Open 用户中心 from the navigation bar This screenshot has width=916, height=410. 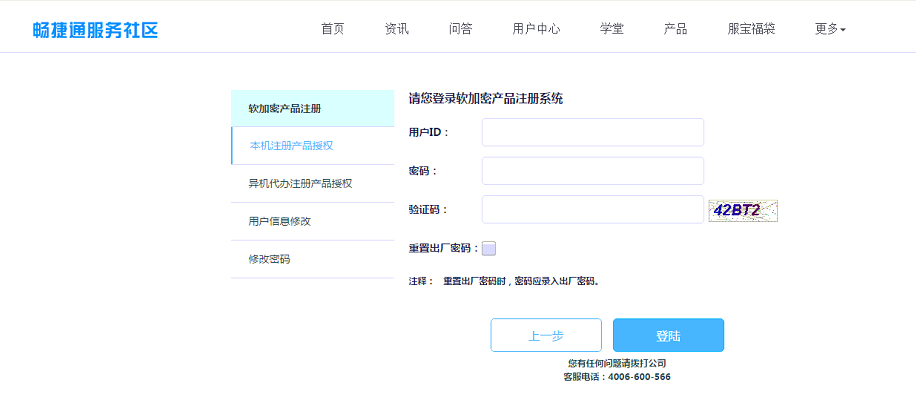tap(536, 29)
